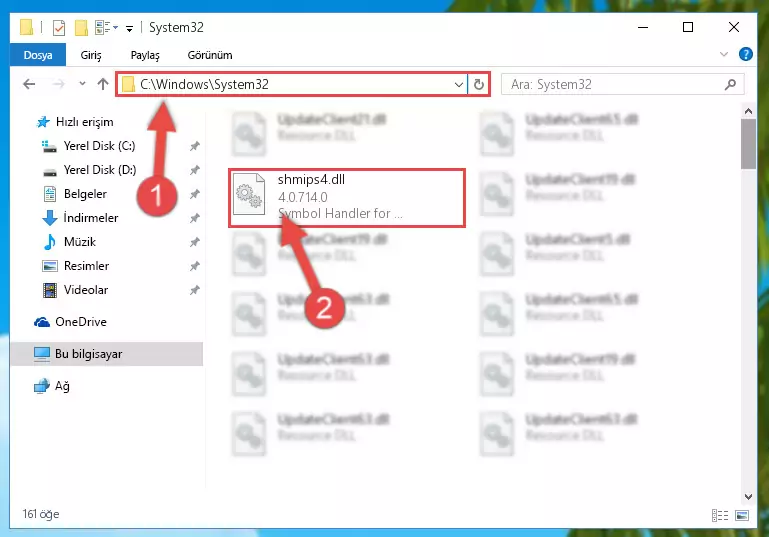Click the search magnifier icon
Image resolution: width=769 pixels, height=537 pixels.
(x=730, y=84)
